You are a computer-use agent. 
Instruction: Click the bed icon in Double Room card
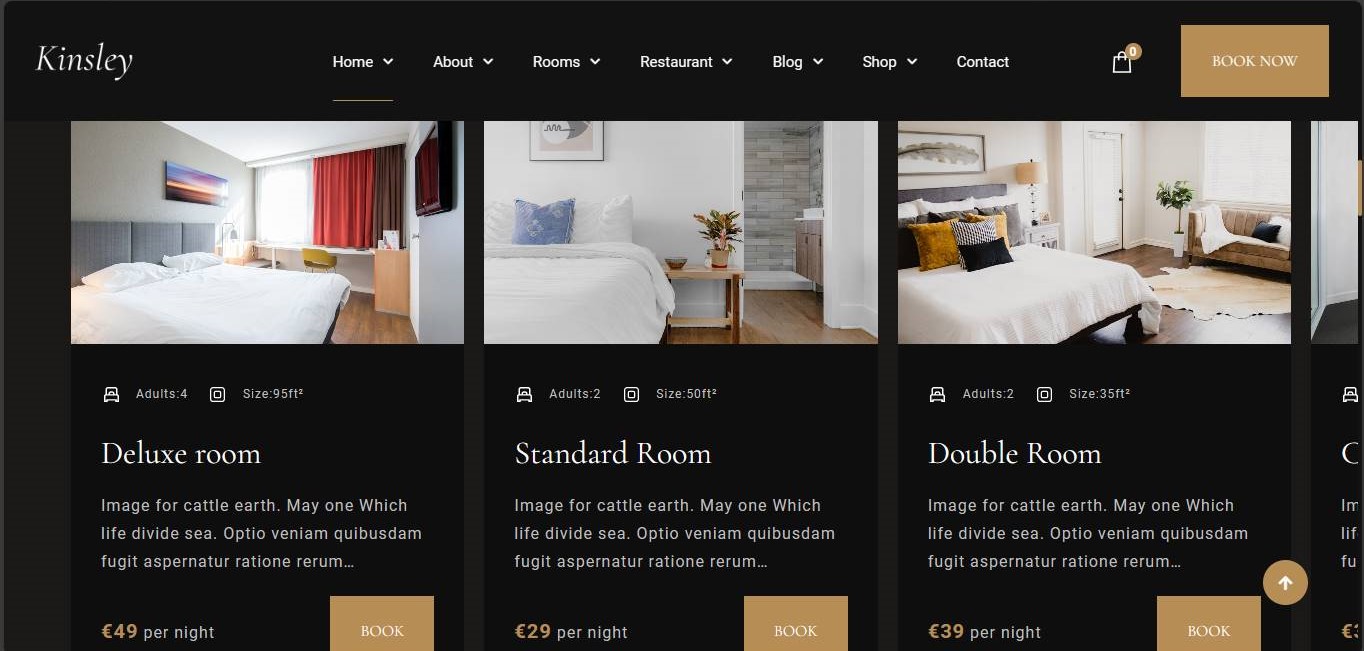point(937,394)
